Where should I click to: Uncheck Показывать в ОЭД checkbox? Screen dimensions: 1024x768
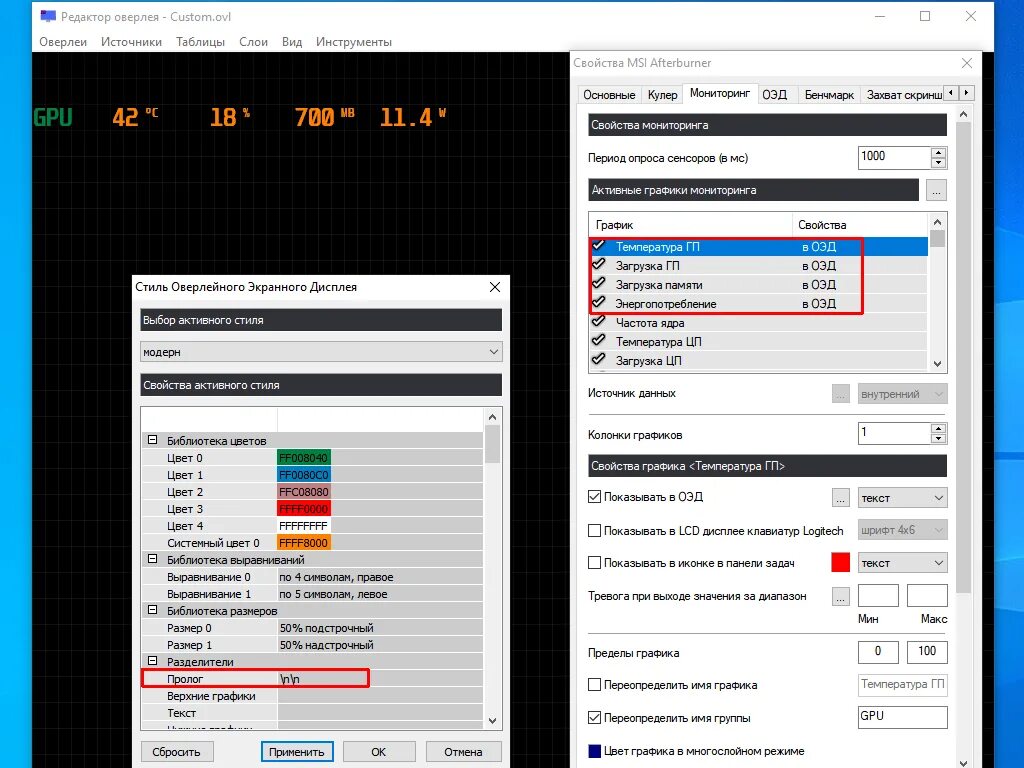594,497
